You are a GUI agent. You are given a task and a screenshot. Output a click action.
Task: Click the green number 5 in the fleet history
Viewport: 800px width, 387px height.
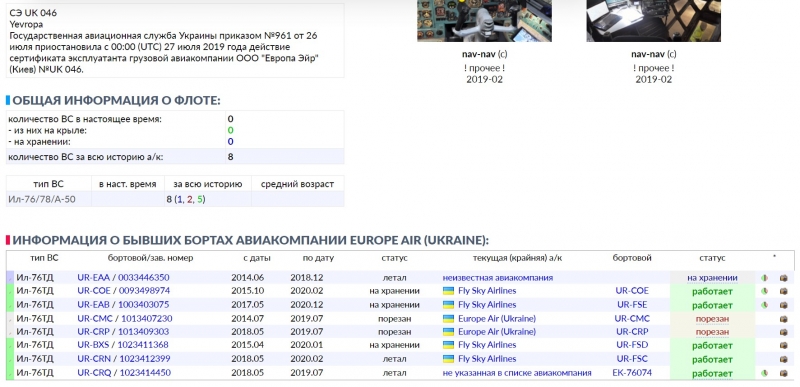pos(200,199)
